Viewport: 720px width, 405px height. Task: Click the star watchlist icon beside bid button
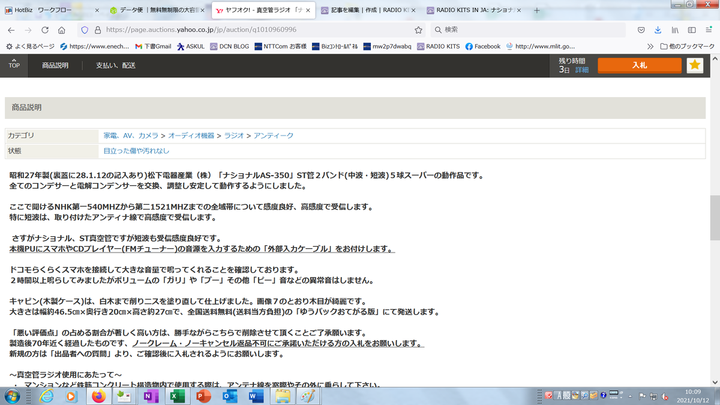click(x=695, y=65)
